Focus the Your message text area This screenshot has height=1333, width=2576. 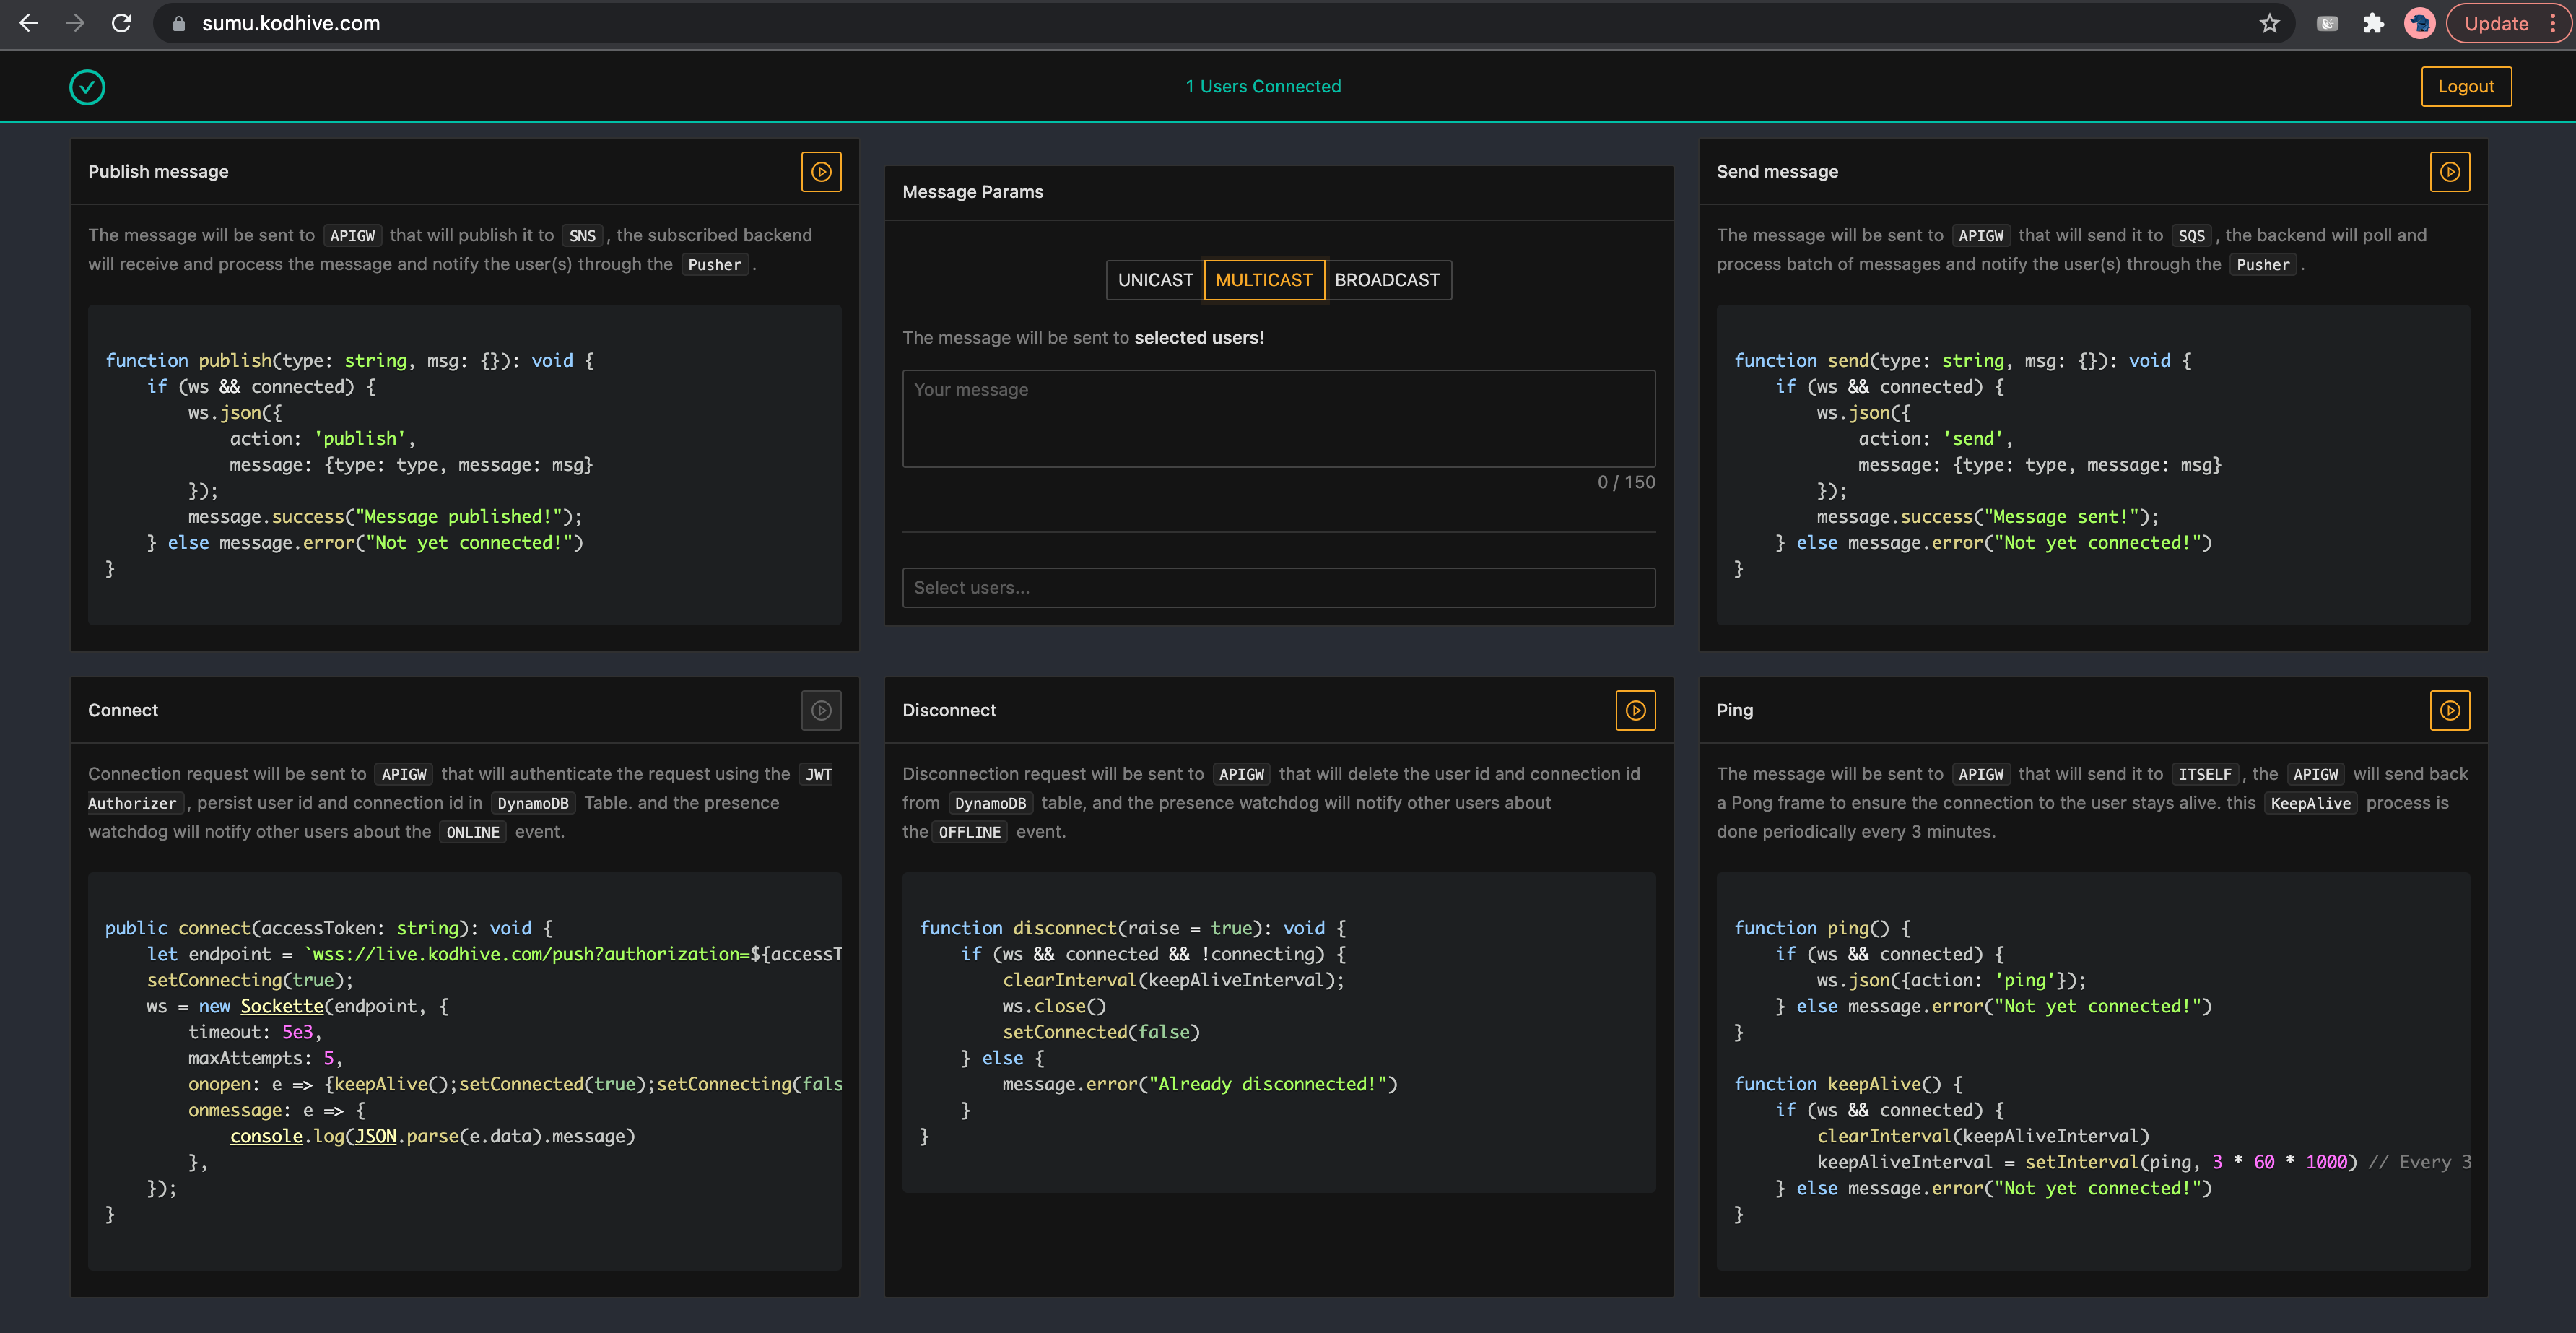pyautogui.click(x=1279, y=419)
